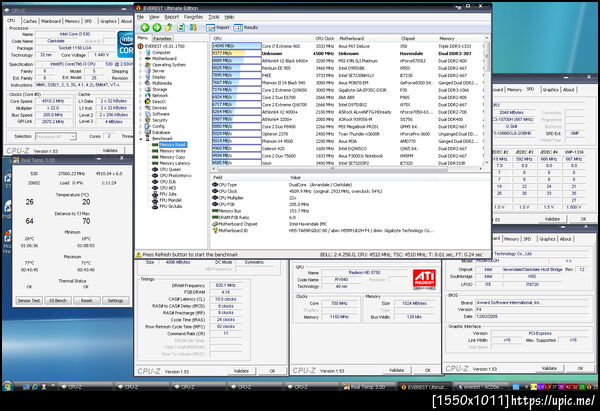Sort by the CPU Clock column header
The image size is (600, 411).
coord(325,38)
